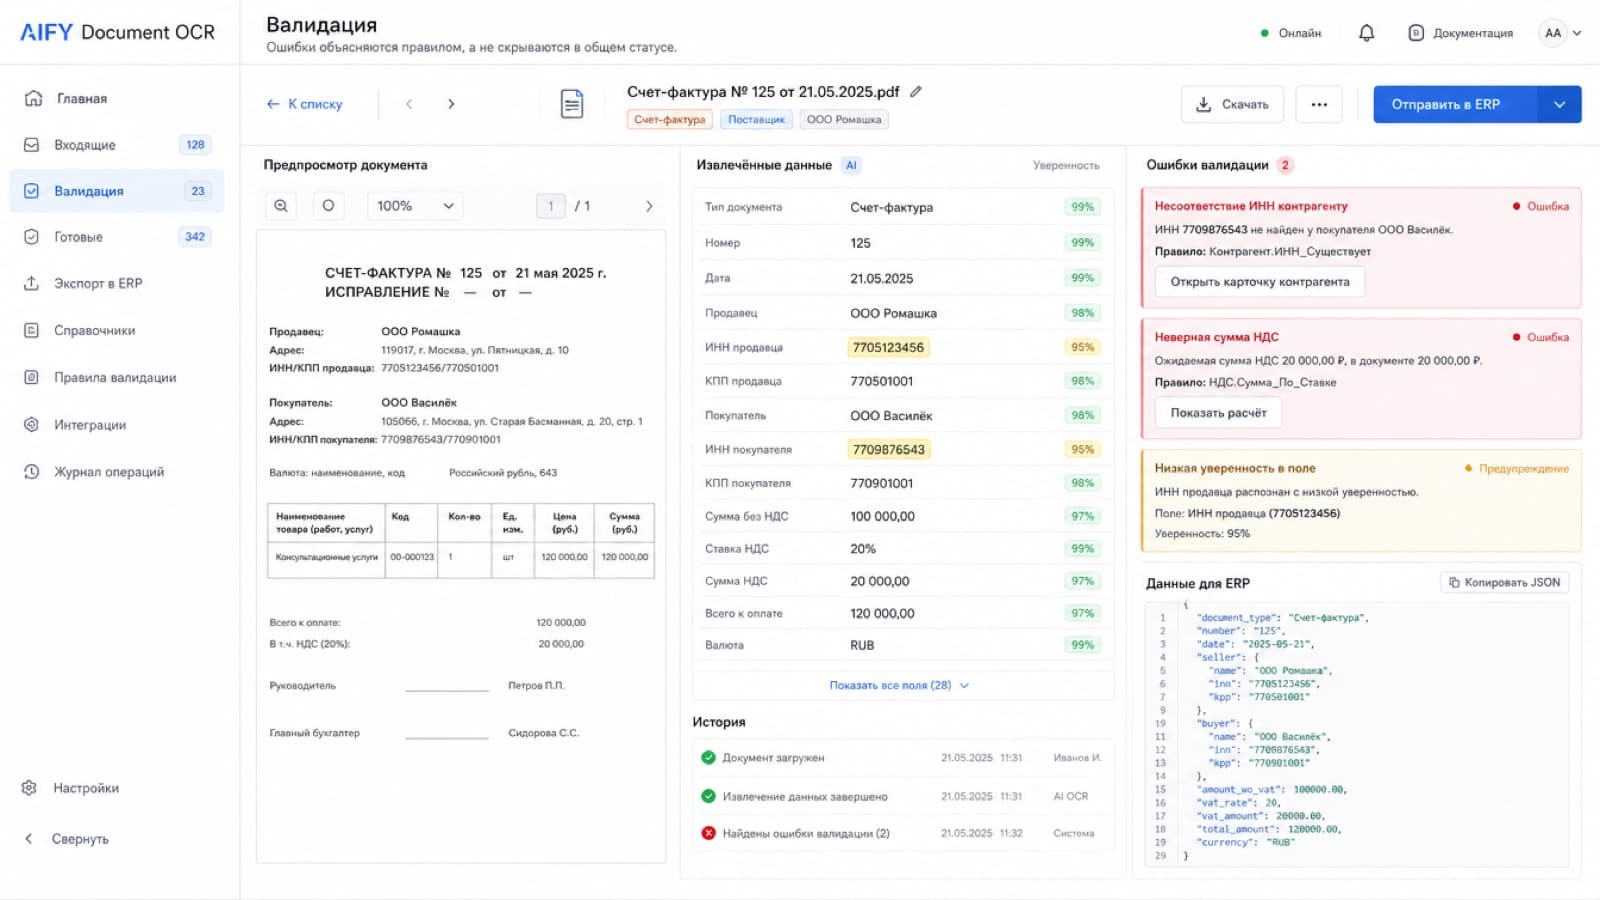
Task: Click the AI badge near Извлечённые данные
Action: pyautogui.click(x=851, y=165)
